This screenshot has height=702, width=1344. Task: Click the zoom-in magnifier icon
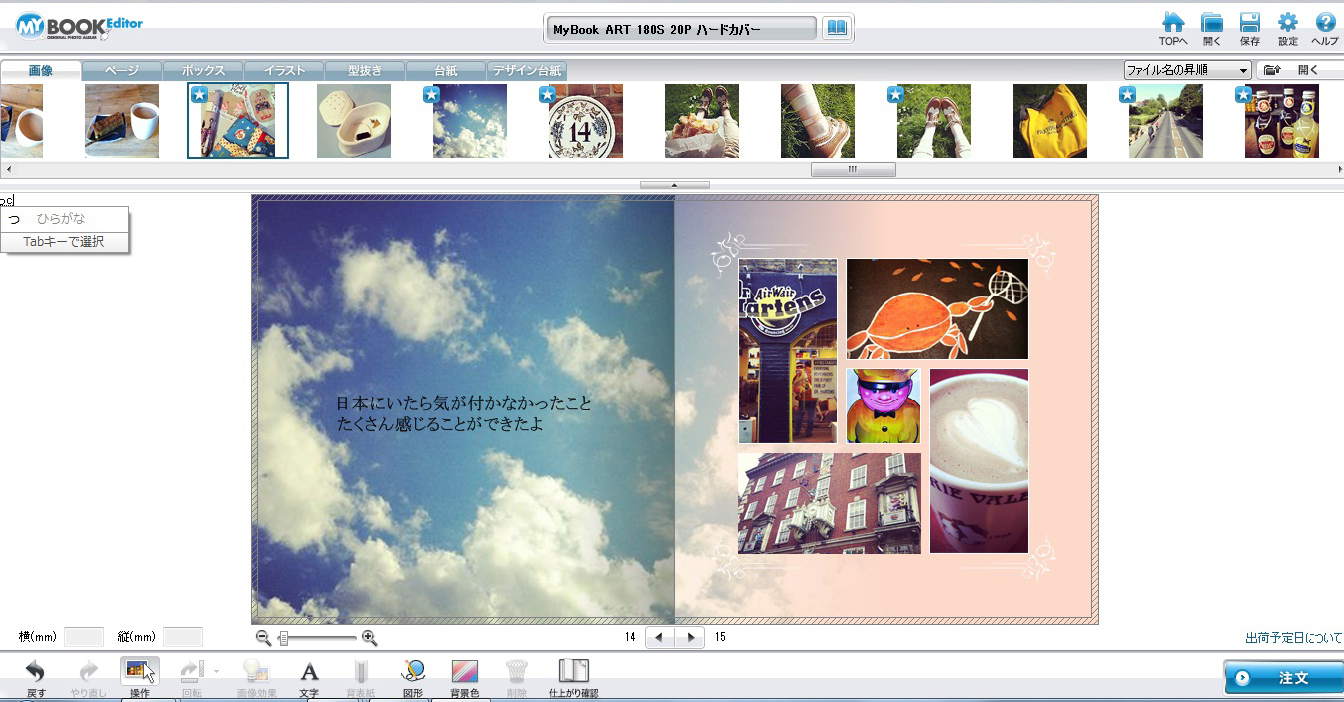[x=369, y=638]
